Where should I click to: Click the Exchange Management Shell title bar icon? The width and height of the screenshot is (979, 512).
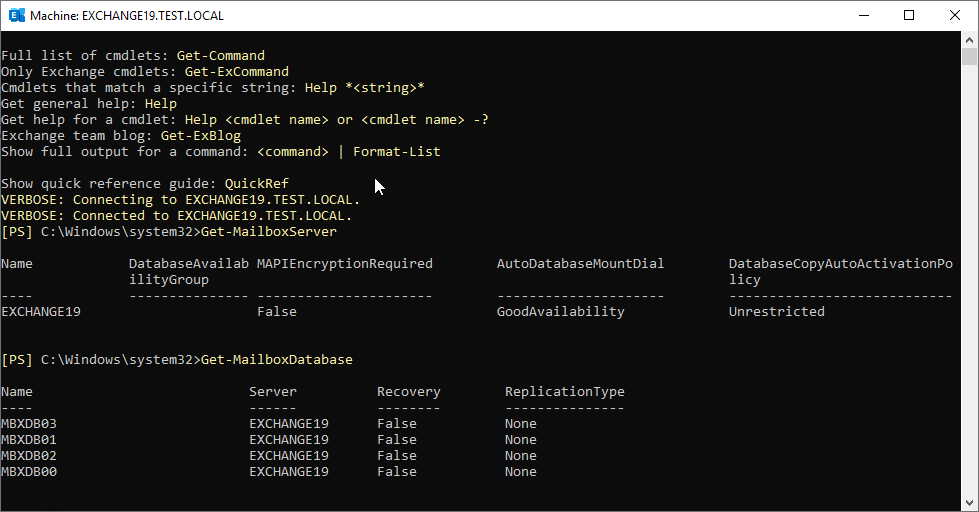click(17, 16)
